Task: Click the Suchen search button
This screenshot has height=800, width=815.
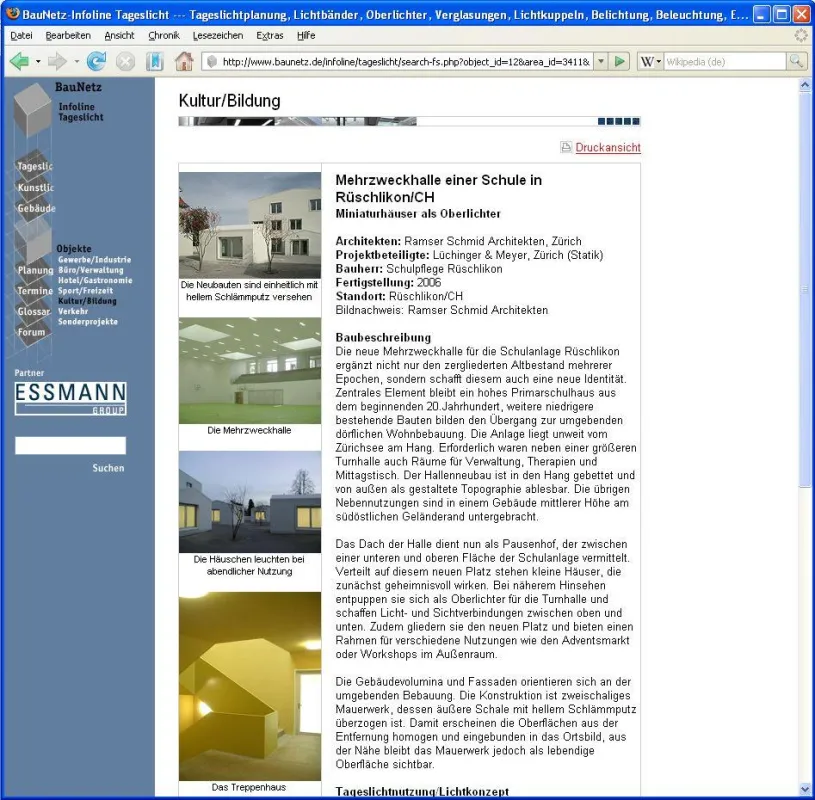Action: pyautogui.click(x=108, y=468)
